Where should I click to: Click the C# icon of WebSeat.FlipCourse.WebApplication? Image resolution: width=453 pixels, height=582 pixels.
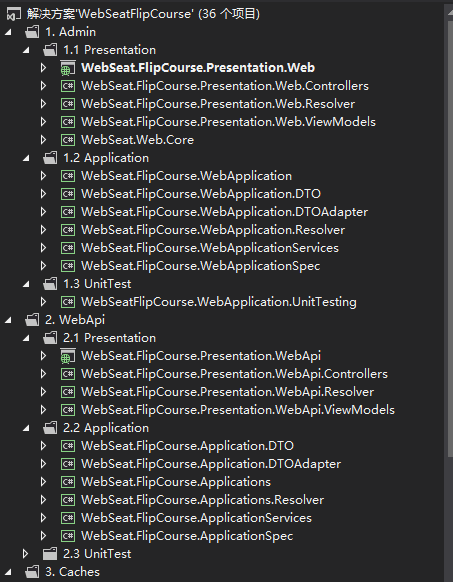point(68,176)
